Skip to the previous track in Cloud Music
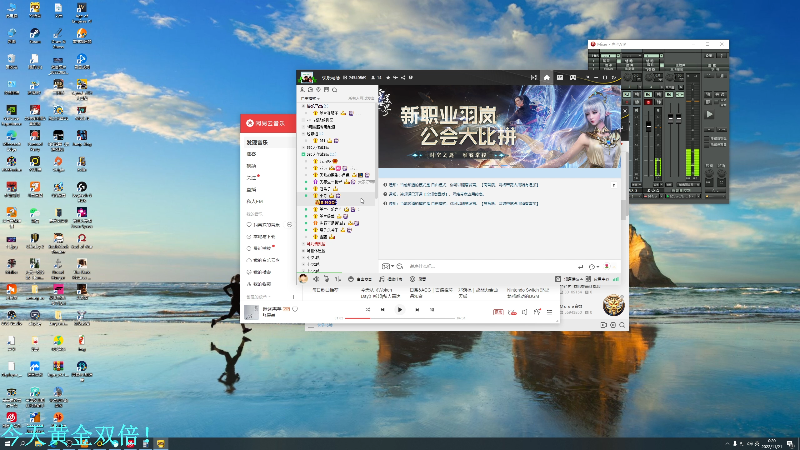 [383, 309]
